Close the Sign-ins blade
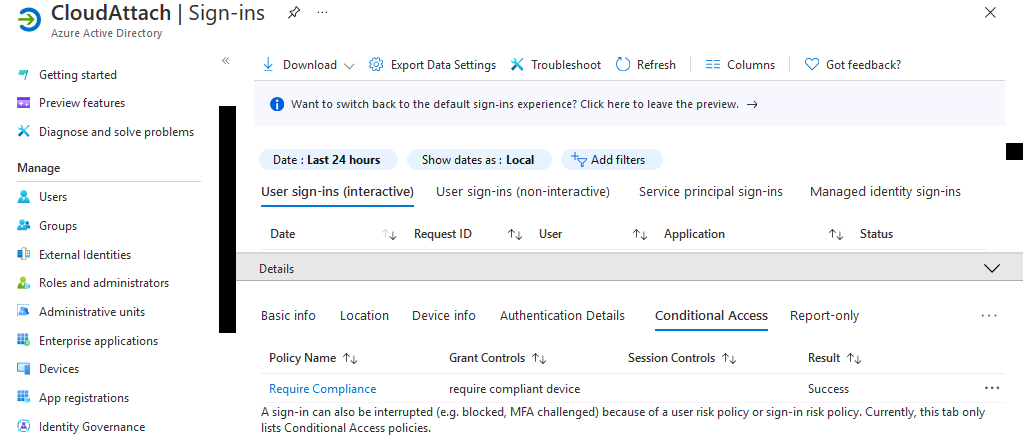 coord(990,12)
